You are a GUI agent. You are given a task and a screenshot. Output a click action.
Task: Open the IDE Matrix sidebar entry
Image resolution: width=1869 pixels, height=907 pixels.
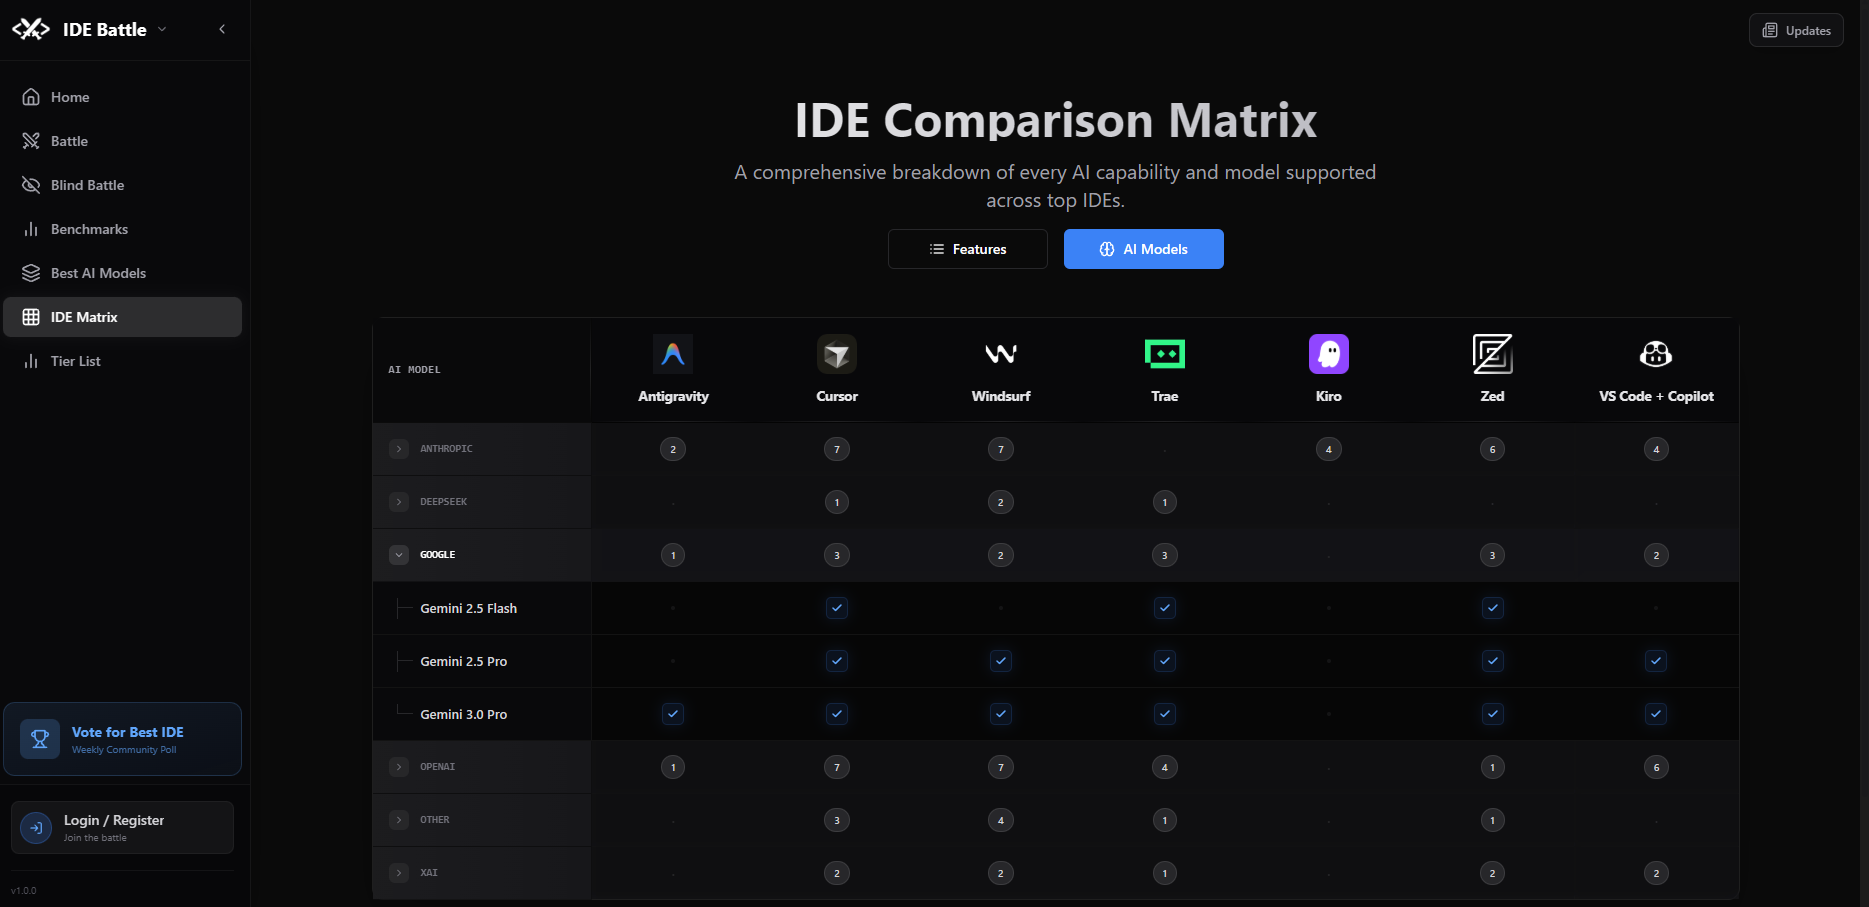pos(84,316)
